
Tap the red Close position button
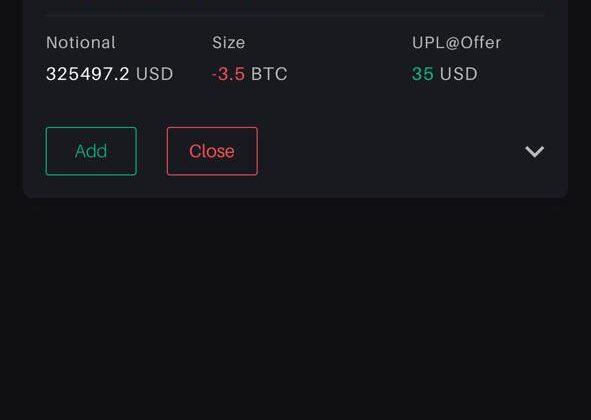[x=212, y=151]
